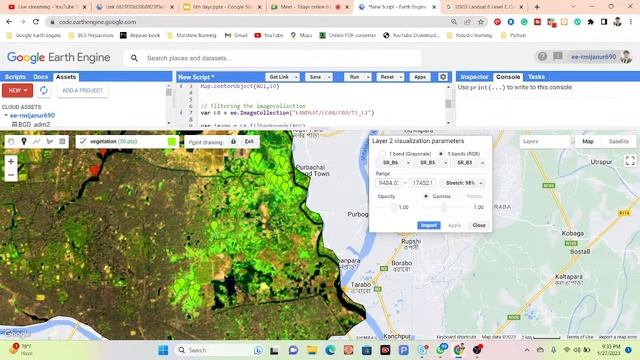
Task: Open the Save dropdown arrow
Action: click(329, 77)
